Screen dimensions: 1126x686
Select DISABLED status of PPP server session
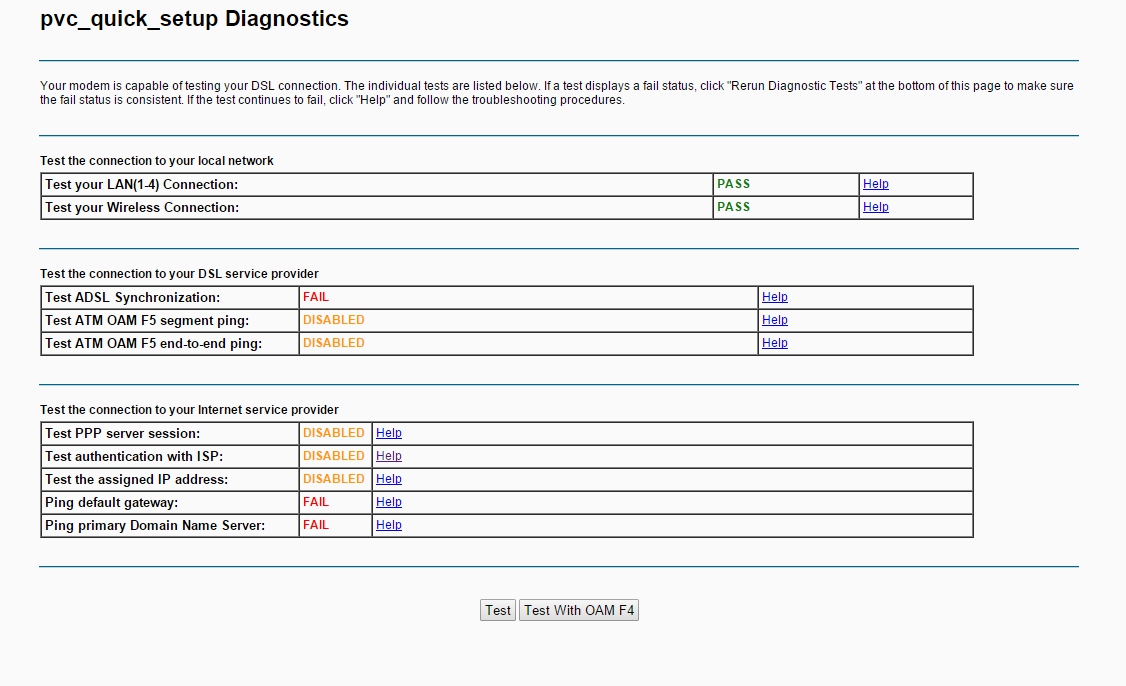[334, 433]
